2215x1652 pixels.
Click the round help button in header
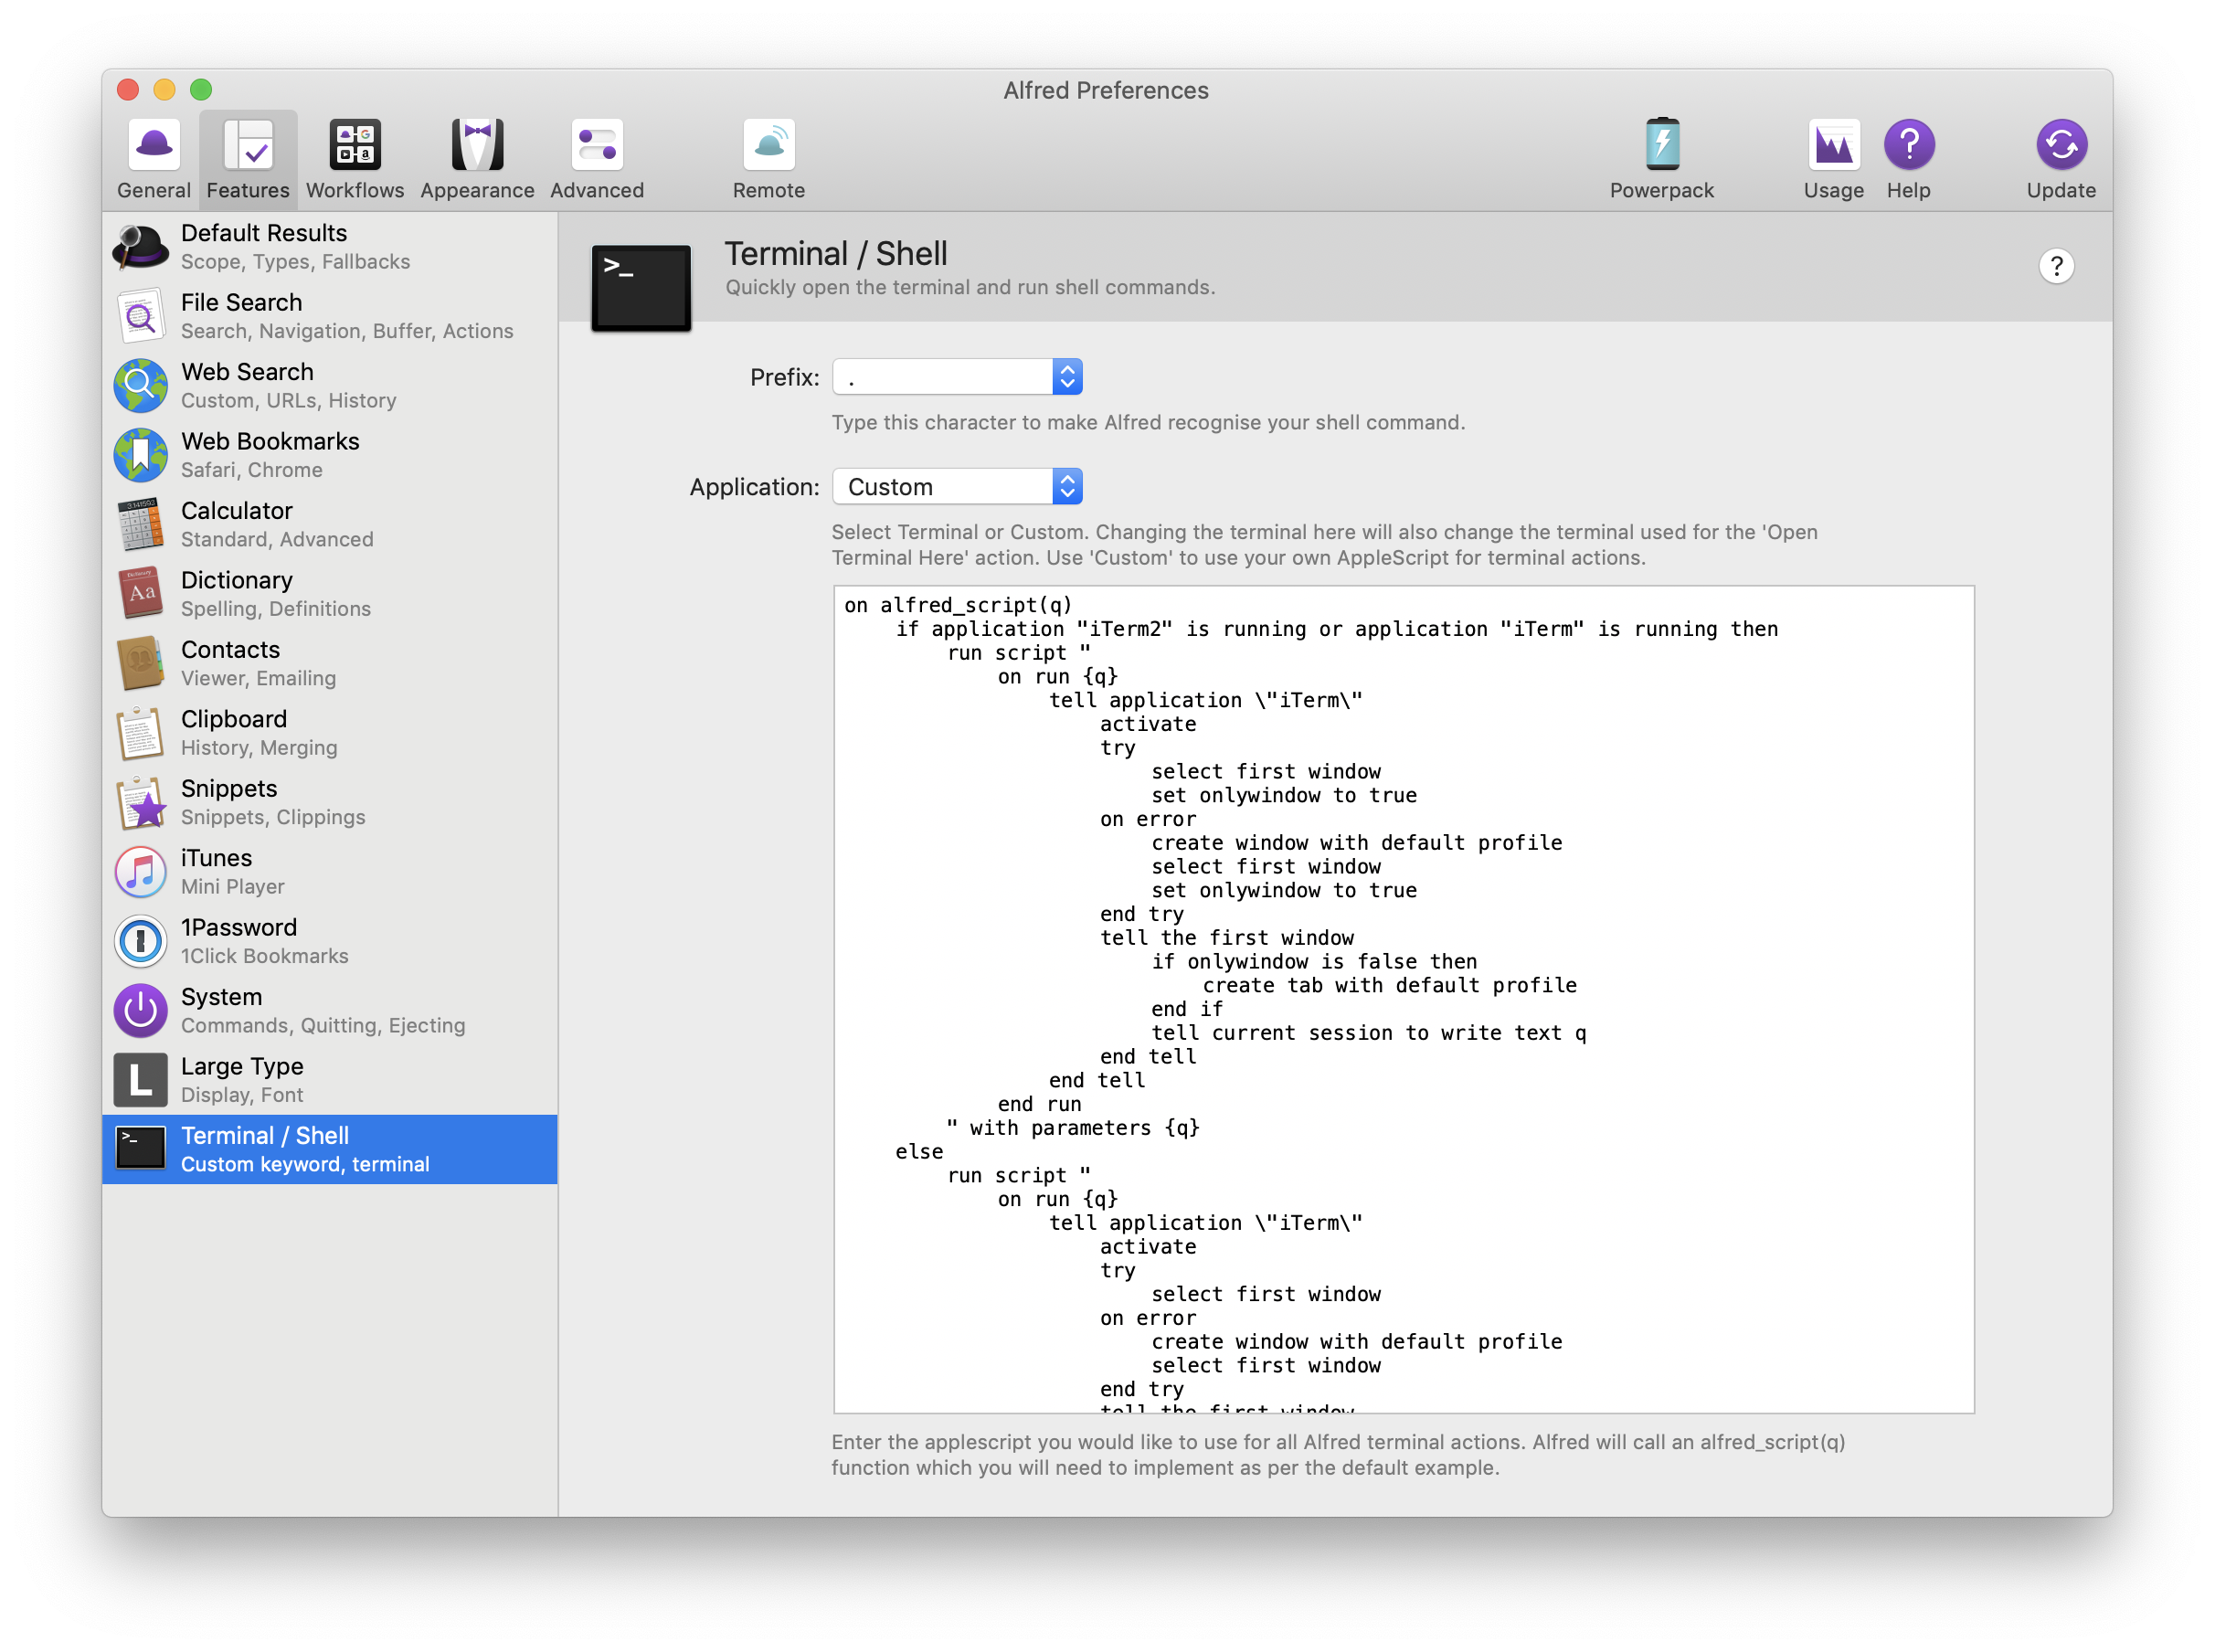click(2056, 266)
